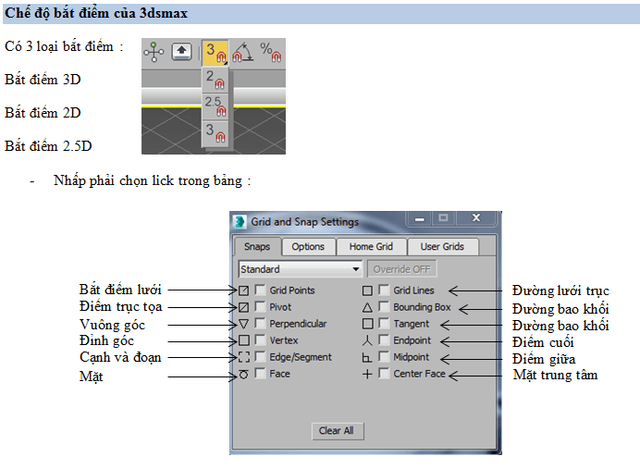
Task: Enable the Midpoint checkbox
Action: point(384,357)
